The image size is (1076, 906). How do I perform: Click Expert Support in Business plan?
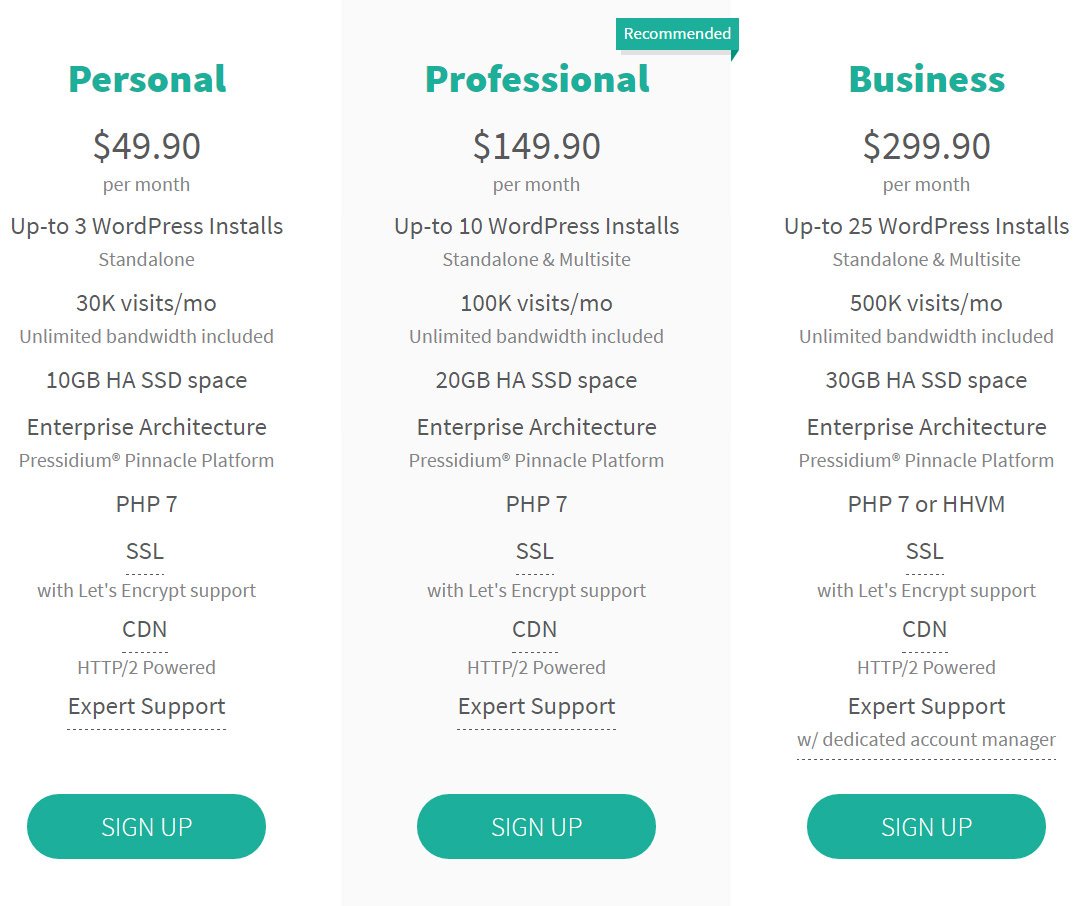[926, 706]
